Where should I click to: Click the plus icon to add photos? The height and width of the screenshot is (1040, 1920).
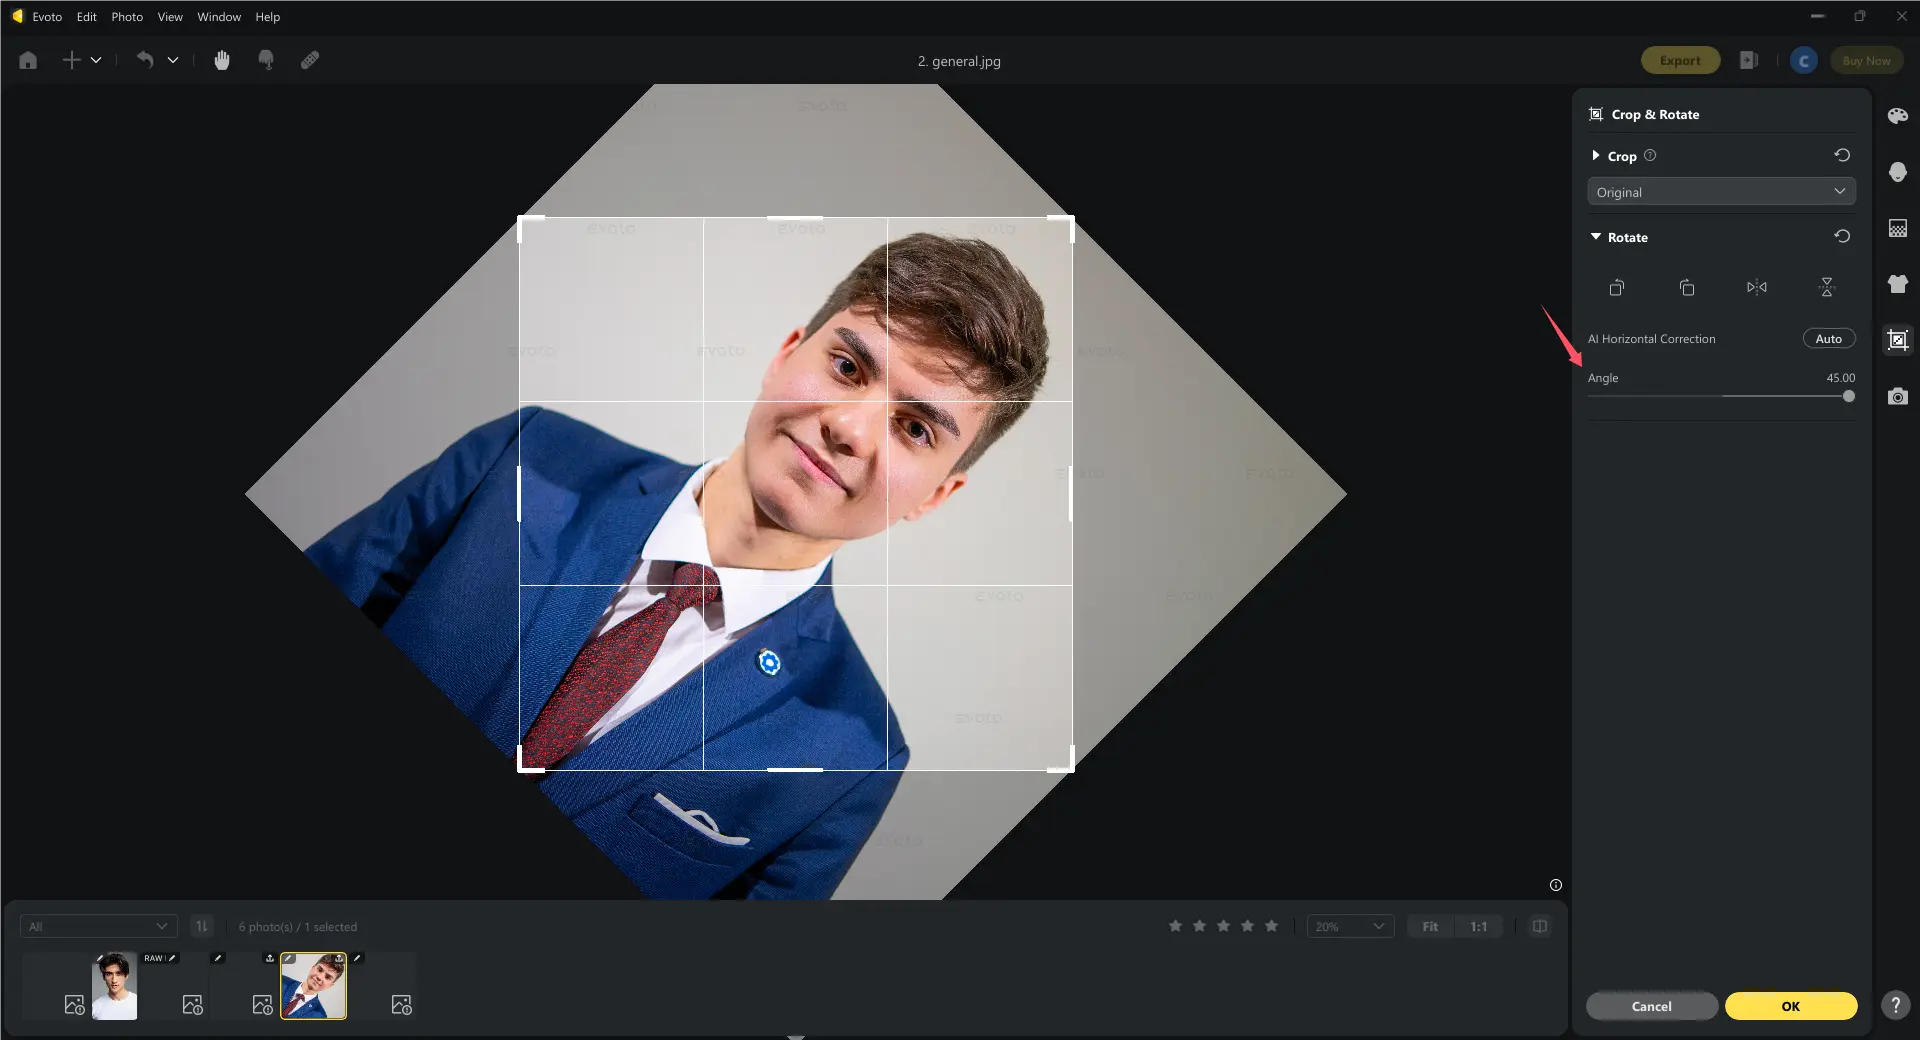point(71,60)
